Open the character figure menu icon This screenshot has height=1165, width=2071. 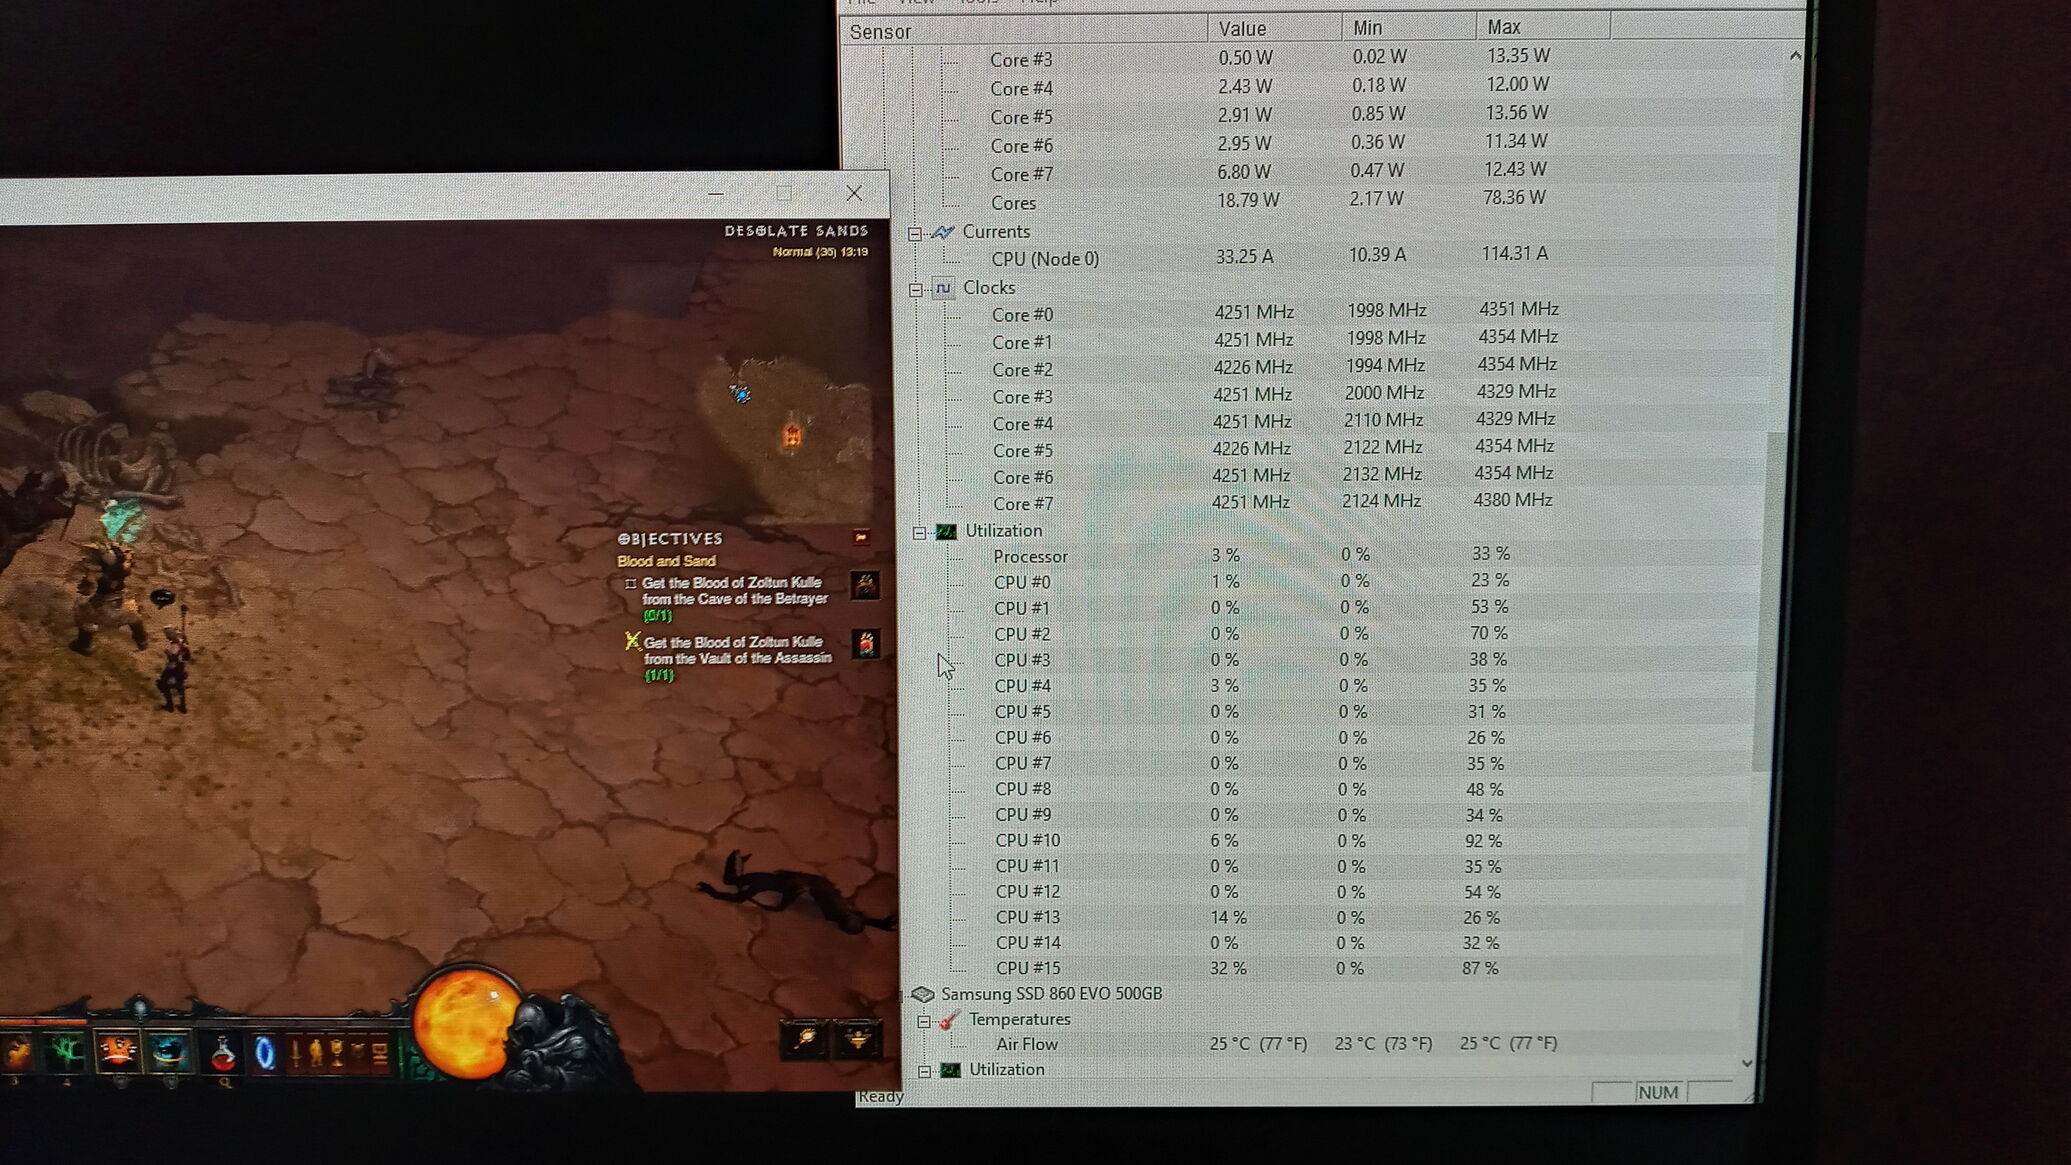click(x=316, y=1054)
